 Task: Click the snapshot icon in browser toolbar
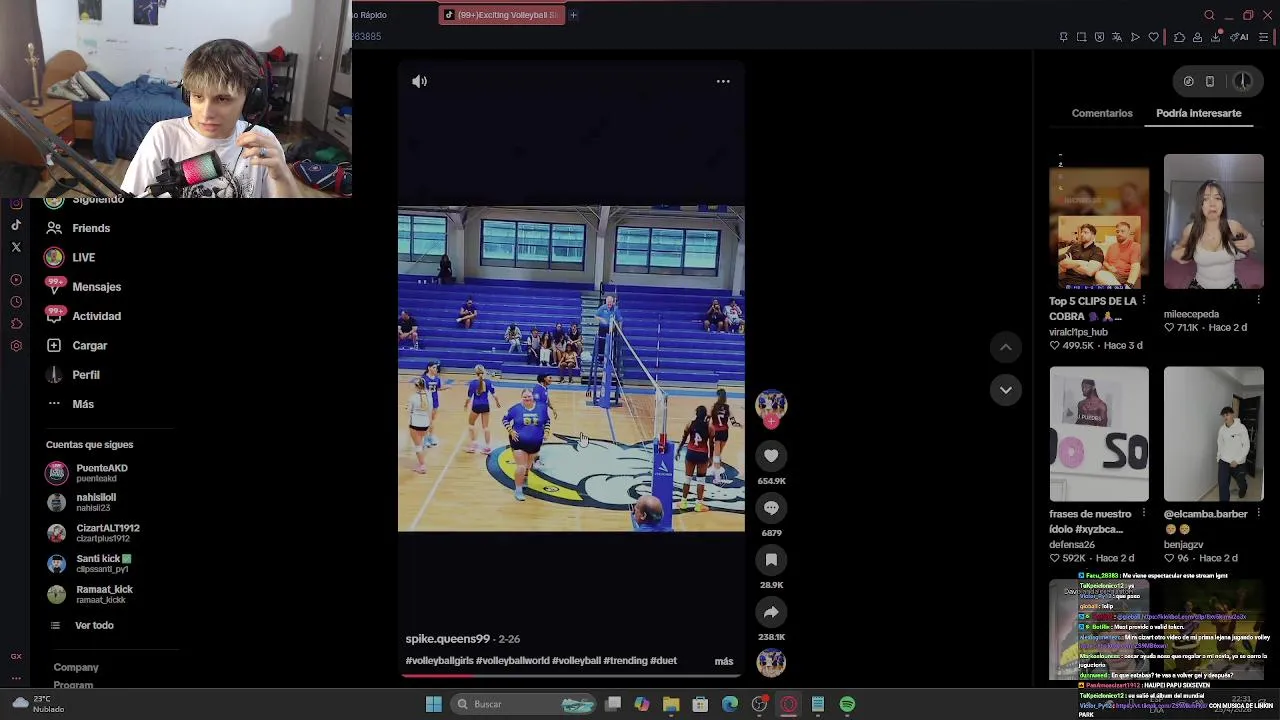point(1081,37)
